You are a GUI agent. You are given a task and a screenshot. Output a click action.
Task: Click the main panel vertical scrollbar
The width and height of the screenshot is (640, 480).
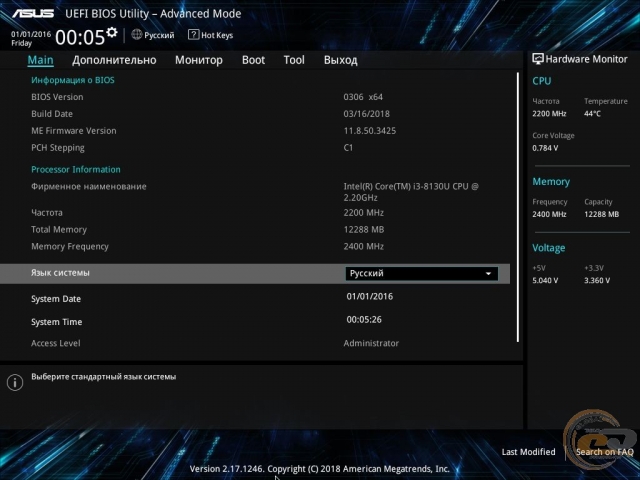[x=518, y=207]
